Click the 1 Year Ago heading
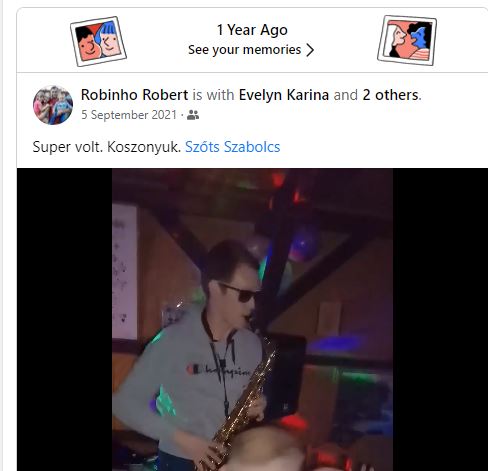The width and height of the screenshot is (488, 471). [x=252, y=30]
